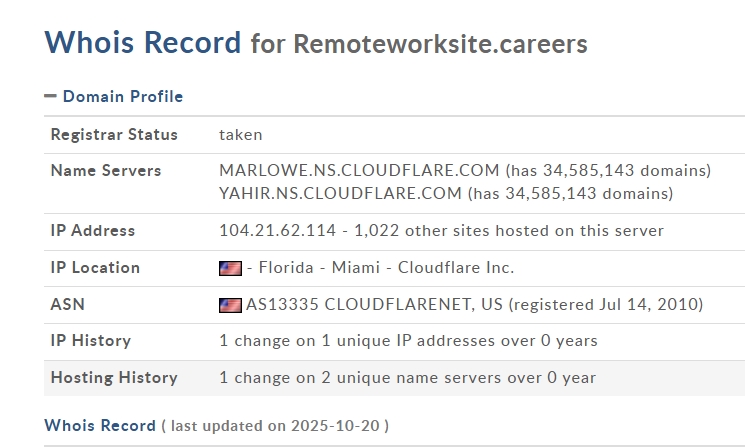This screenshot has height=447, width=745.
Task: Click the Whois Record page title
Action: pos(143,43)
